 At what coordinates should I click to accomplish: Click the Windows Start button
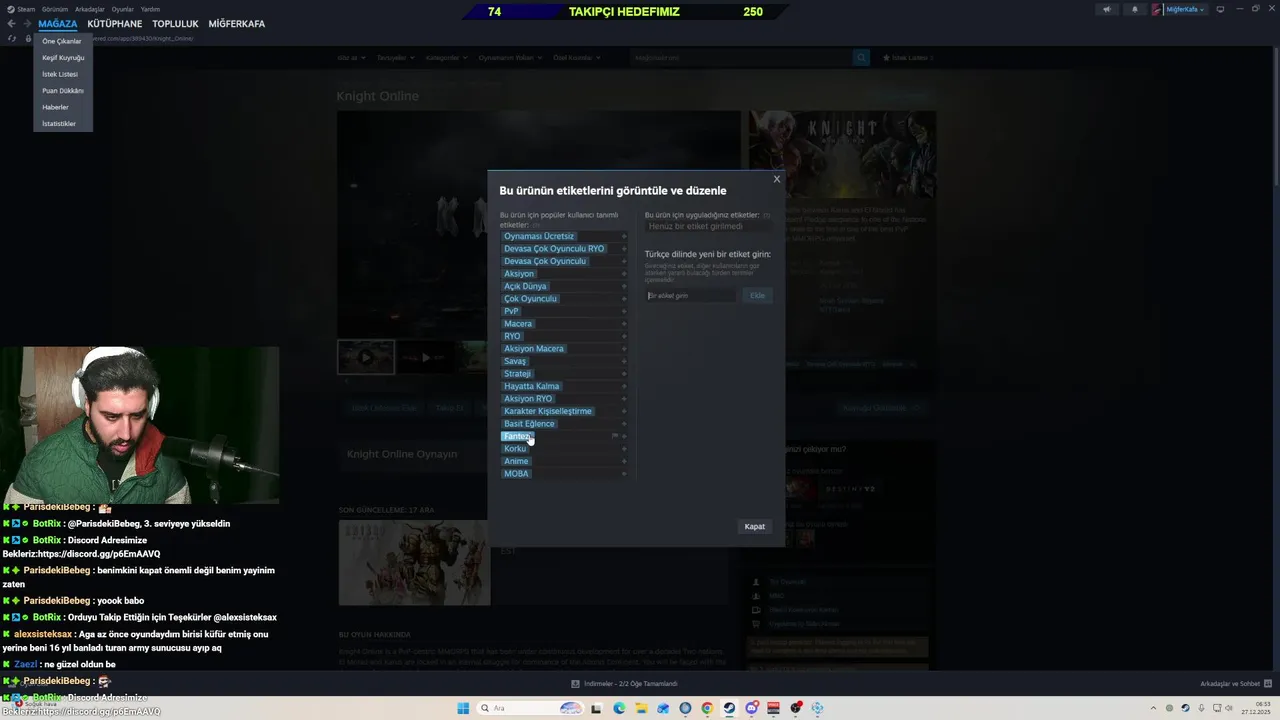[x=463, y=708]
